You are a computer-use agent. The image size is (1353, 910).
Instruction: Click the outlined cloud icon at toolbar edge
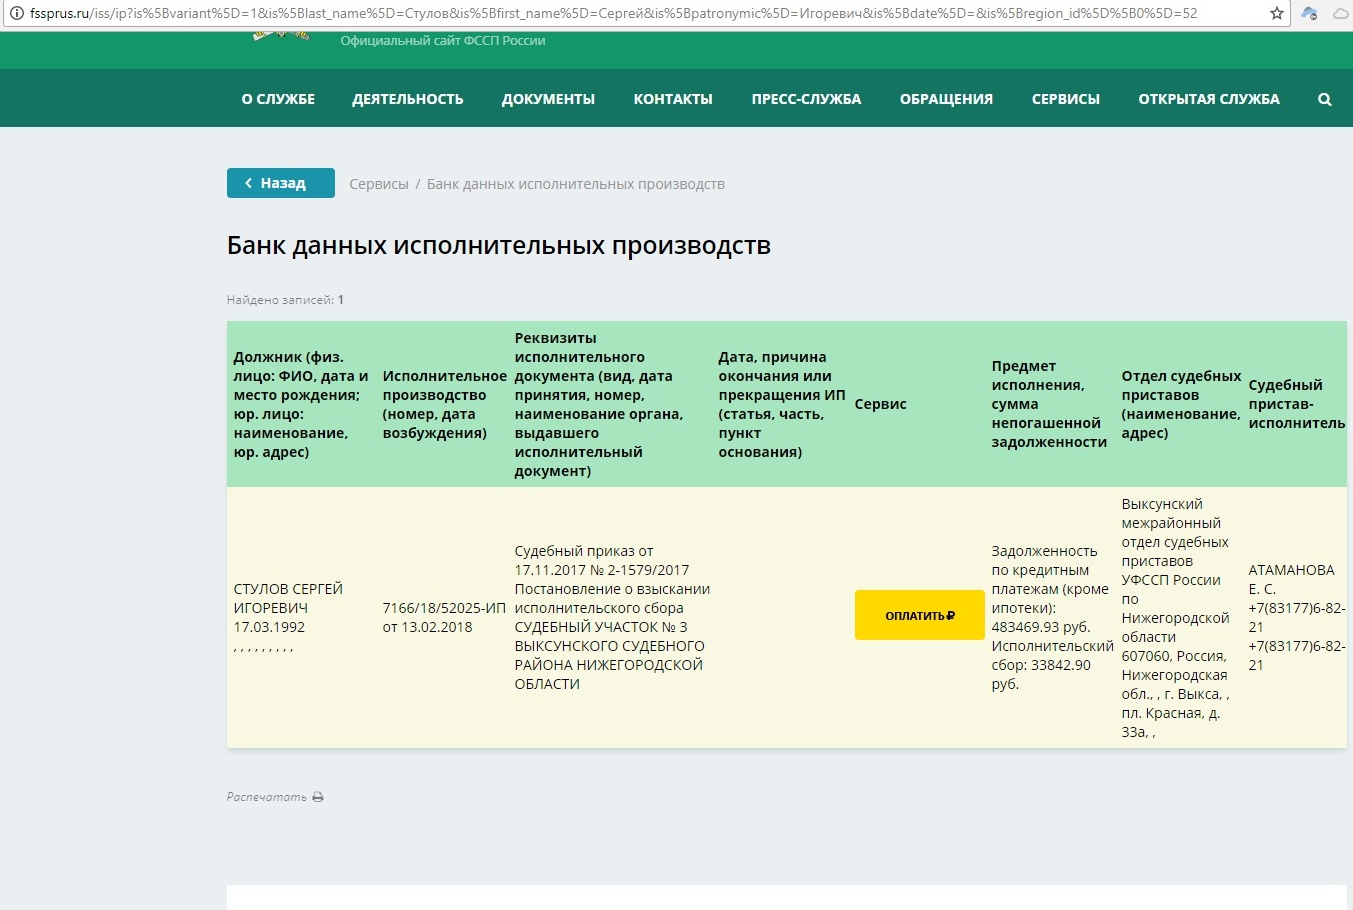1341,14
